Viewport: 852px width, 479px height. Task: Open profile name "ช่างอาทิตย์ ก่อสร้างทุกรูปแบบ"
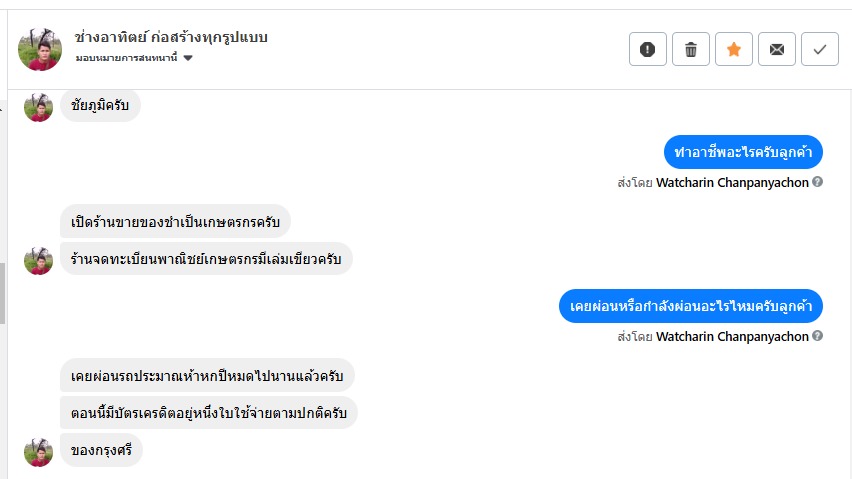click(x=171, y=37)
